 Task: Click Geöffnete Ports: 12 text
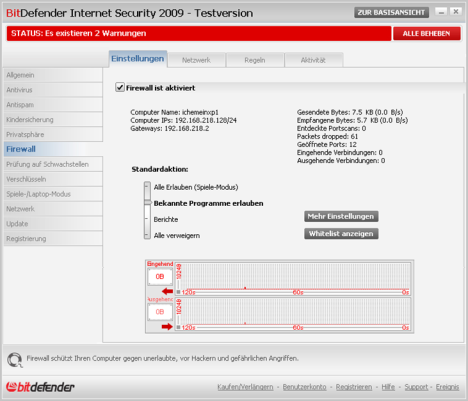(x=327, y=144)
